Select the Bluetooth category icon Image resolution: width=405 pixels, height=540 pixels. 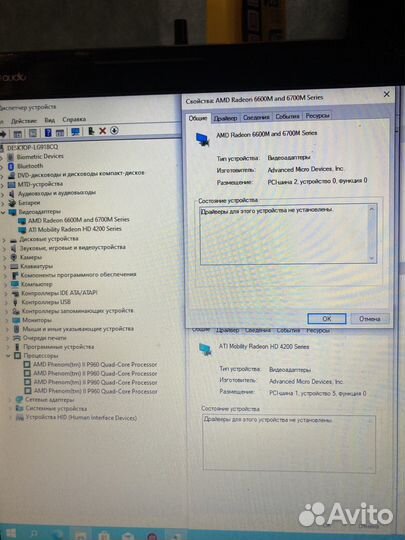tap(11, 166)
